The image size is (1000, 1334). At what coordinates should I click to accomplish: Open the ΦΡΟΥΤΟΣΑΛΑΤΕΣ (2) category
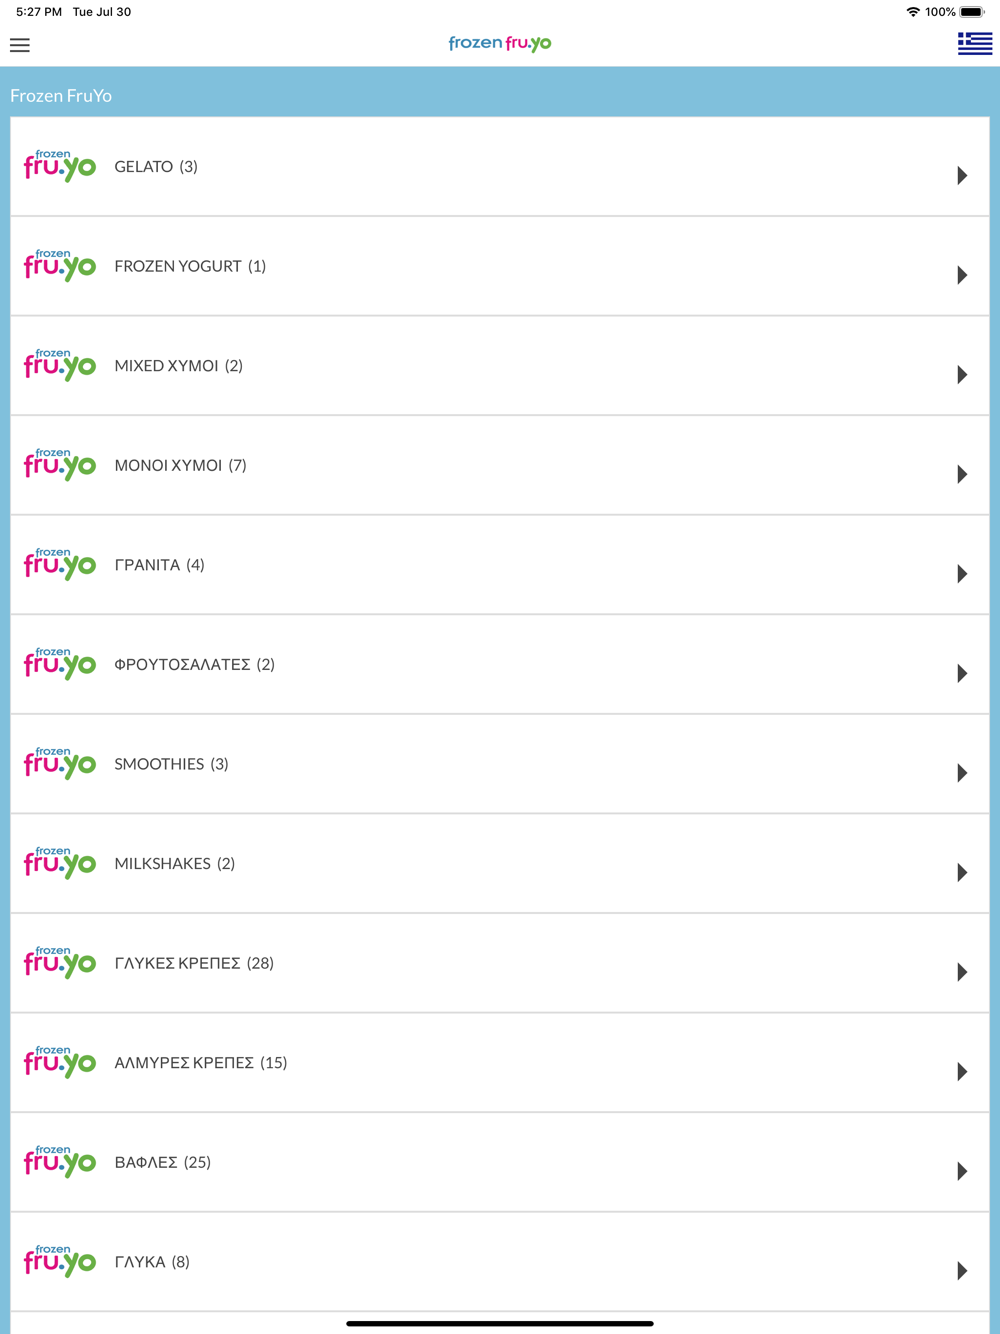point(500,664)
